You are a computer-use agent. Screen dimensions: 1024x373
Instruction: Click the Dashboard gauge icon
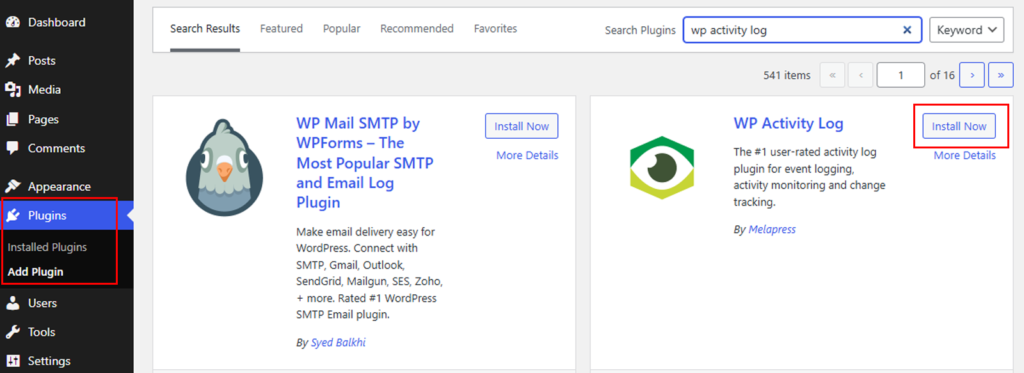12,22
